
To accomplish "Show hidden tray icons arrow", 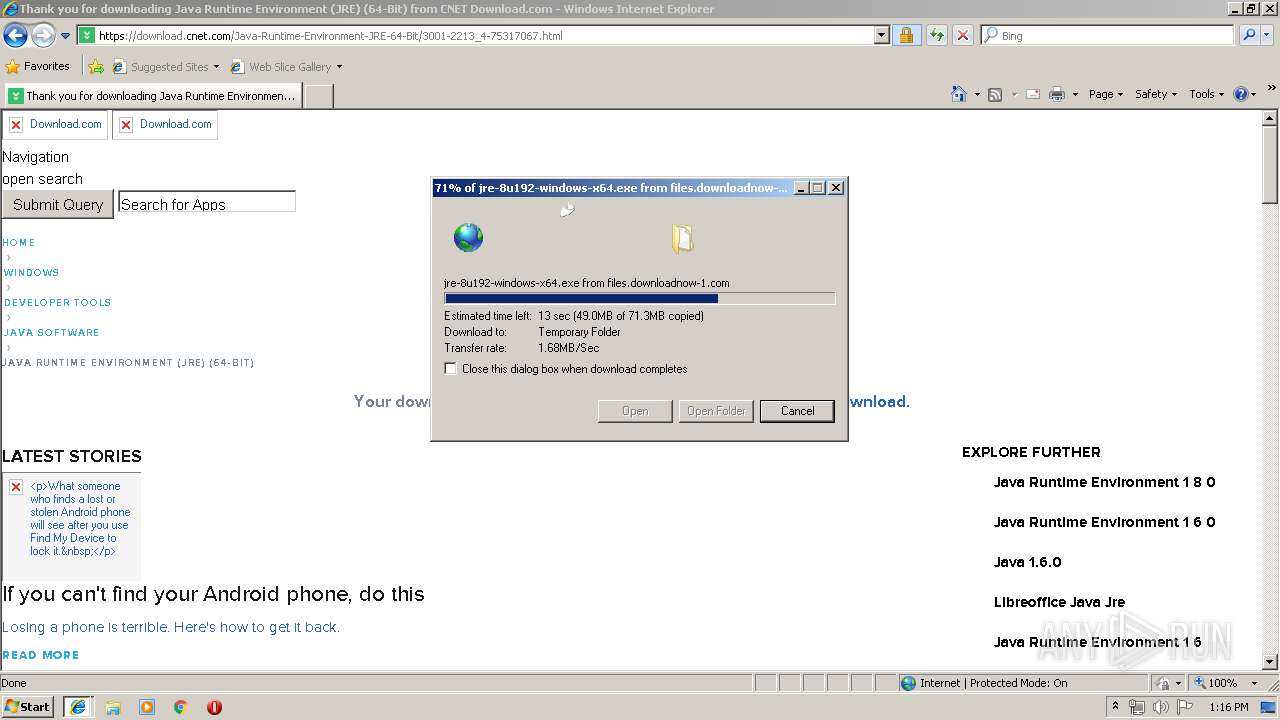I will [x=1115, y=707].
